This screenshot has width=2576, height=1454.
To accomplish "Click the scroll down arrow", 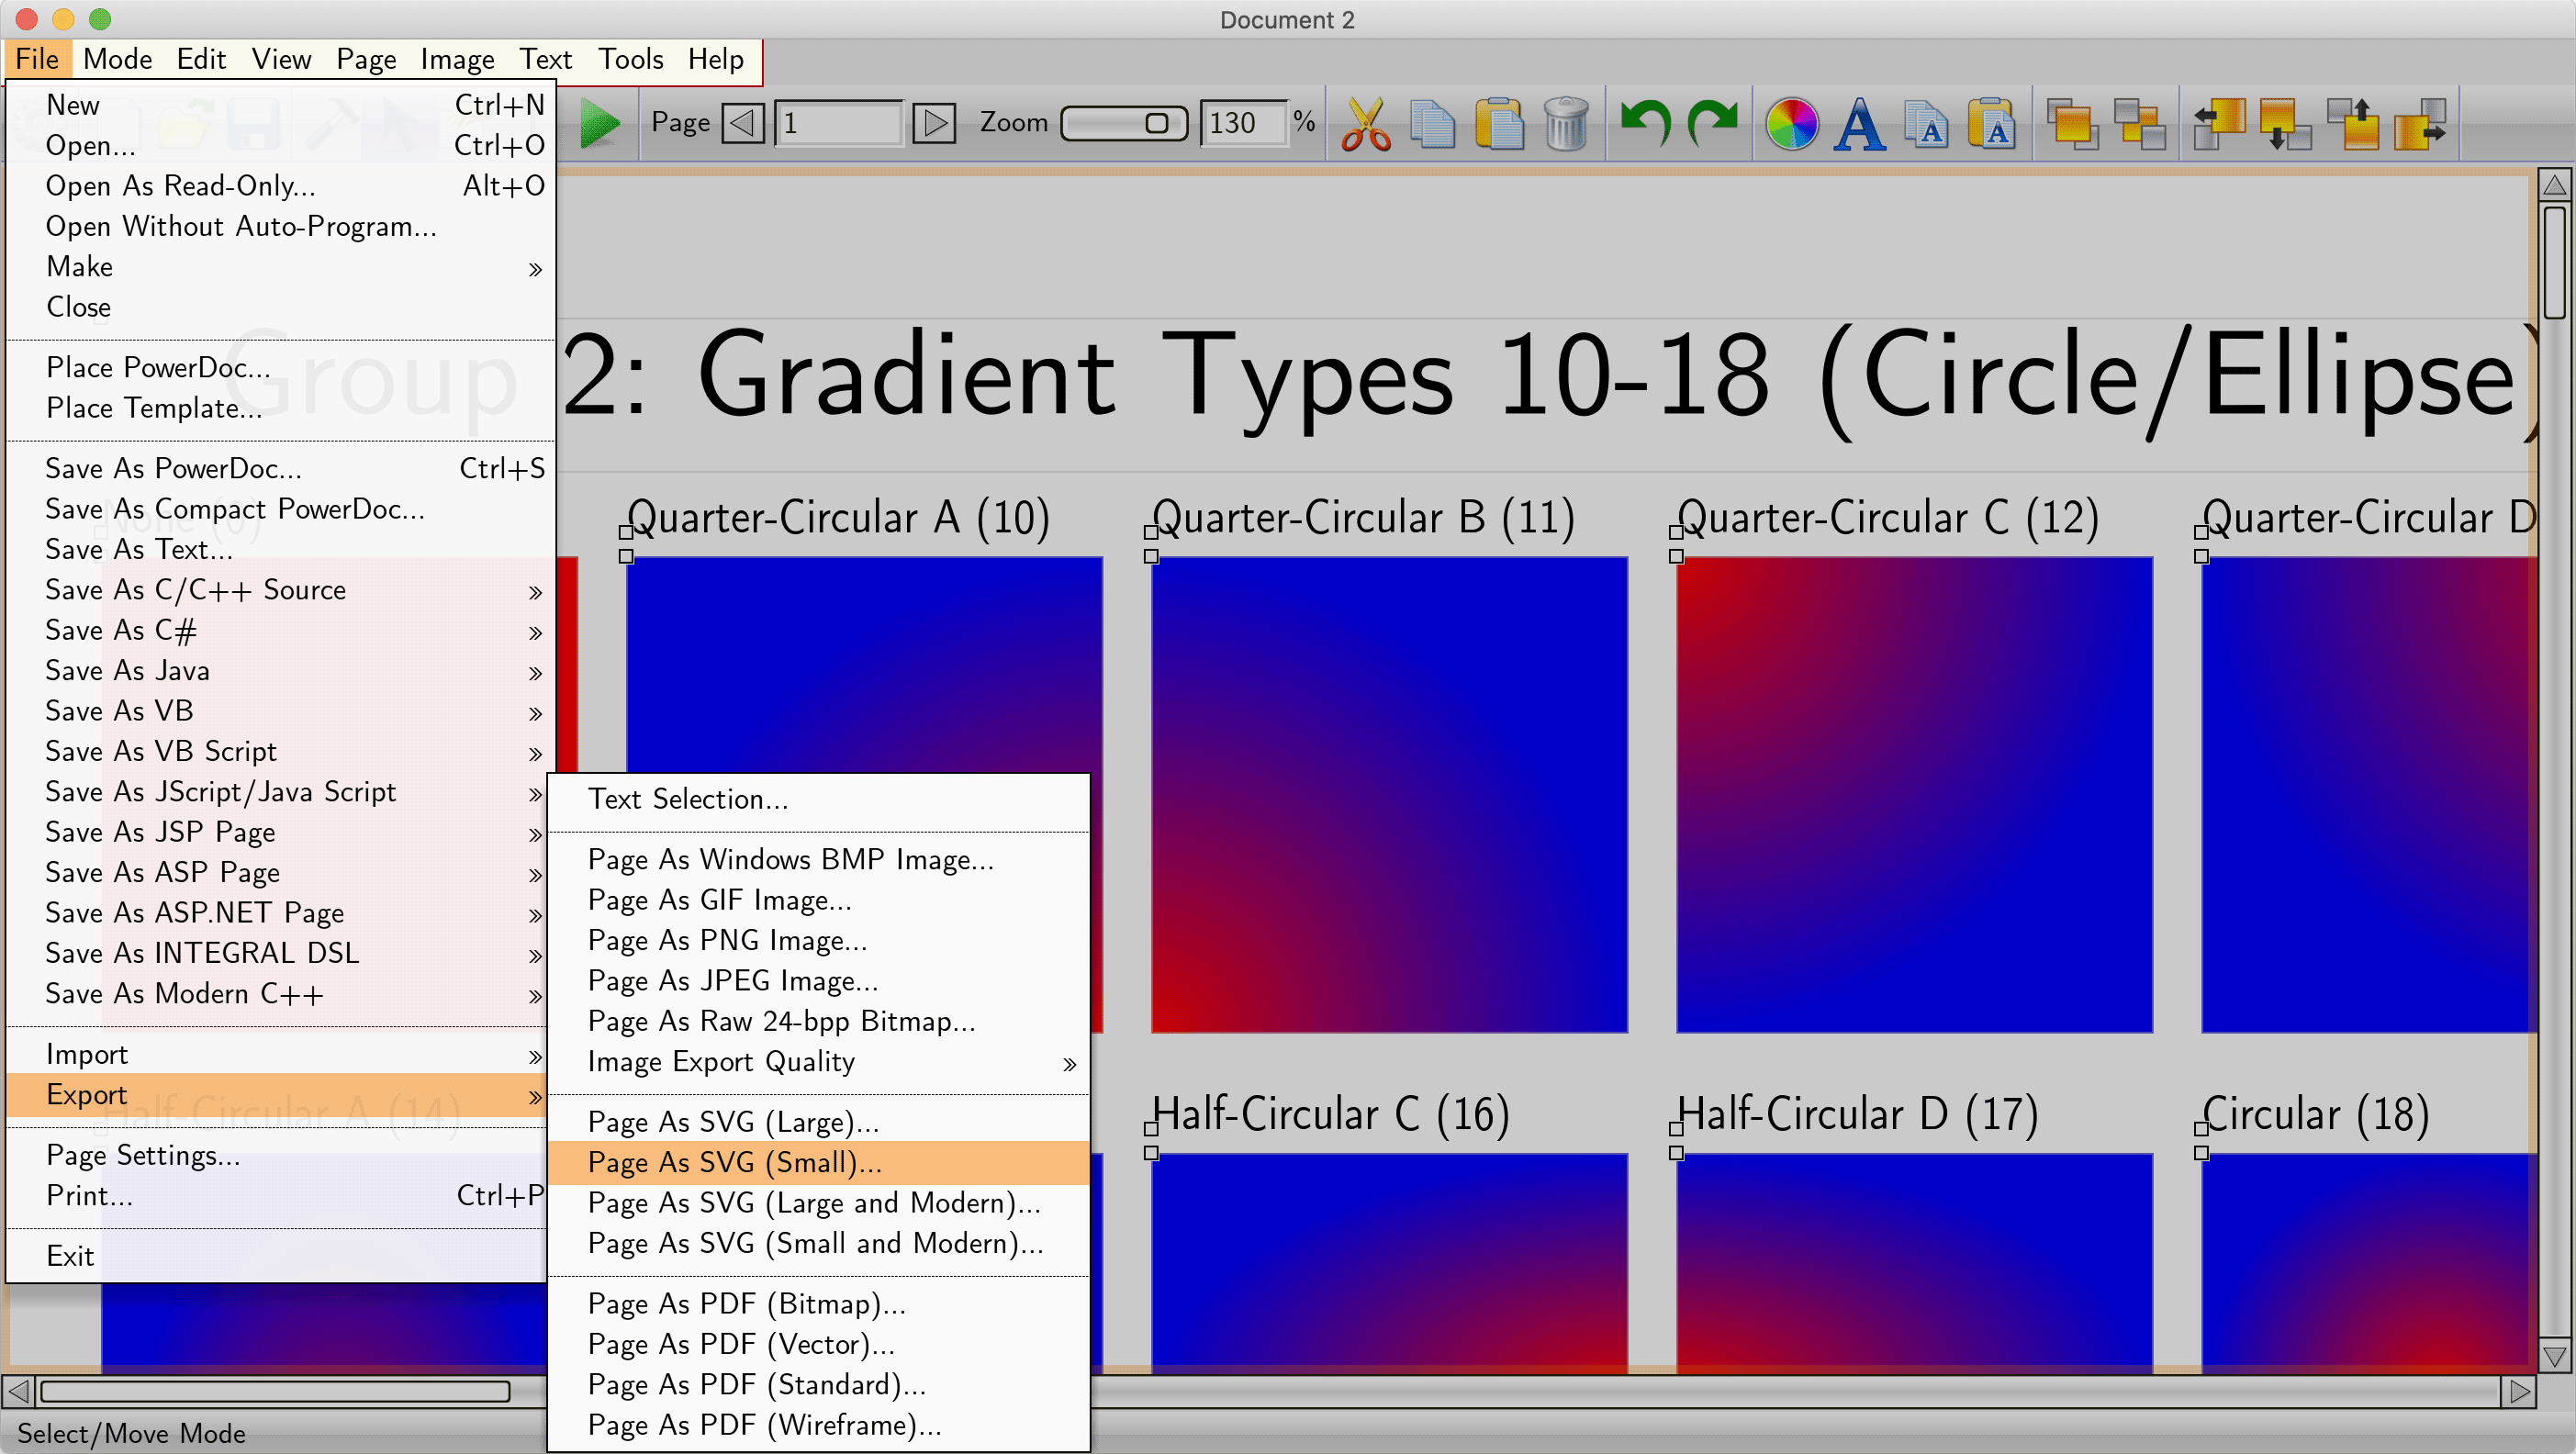I will [x=2555, y=1357].
